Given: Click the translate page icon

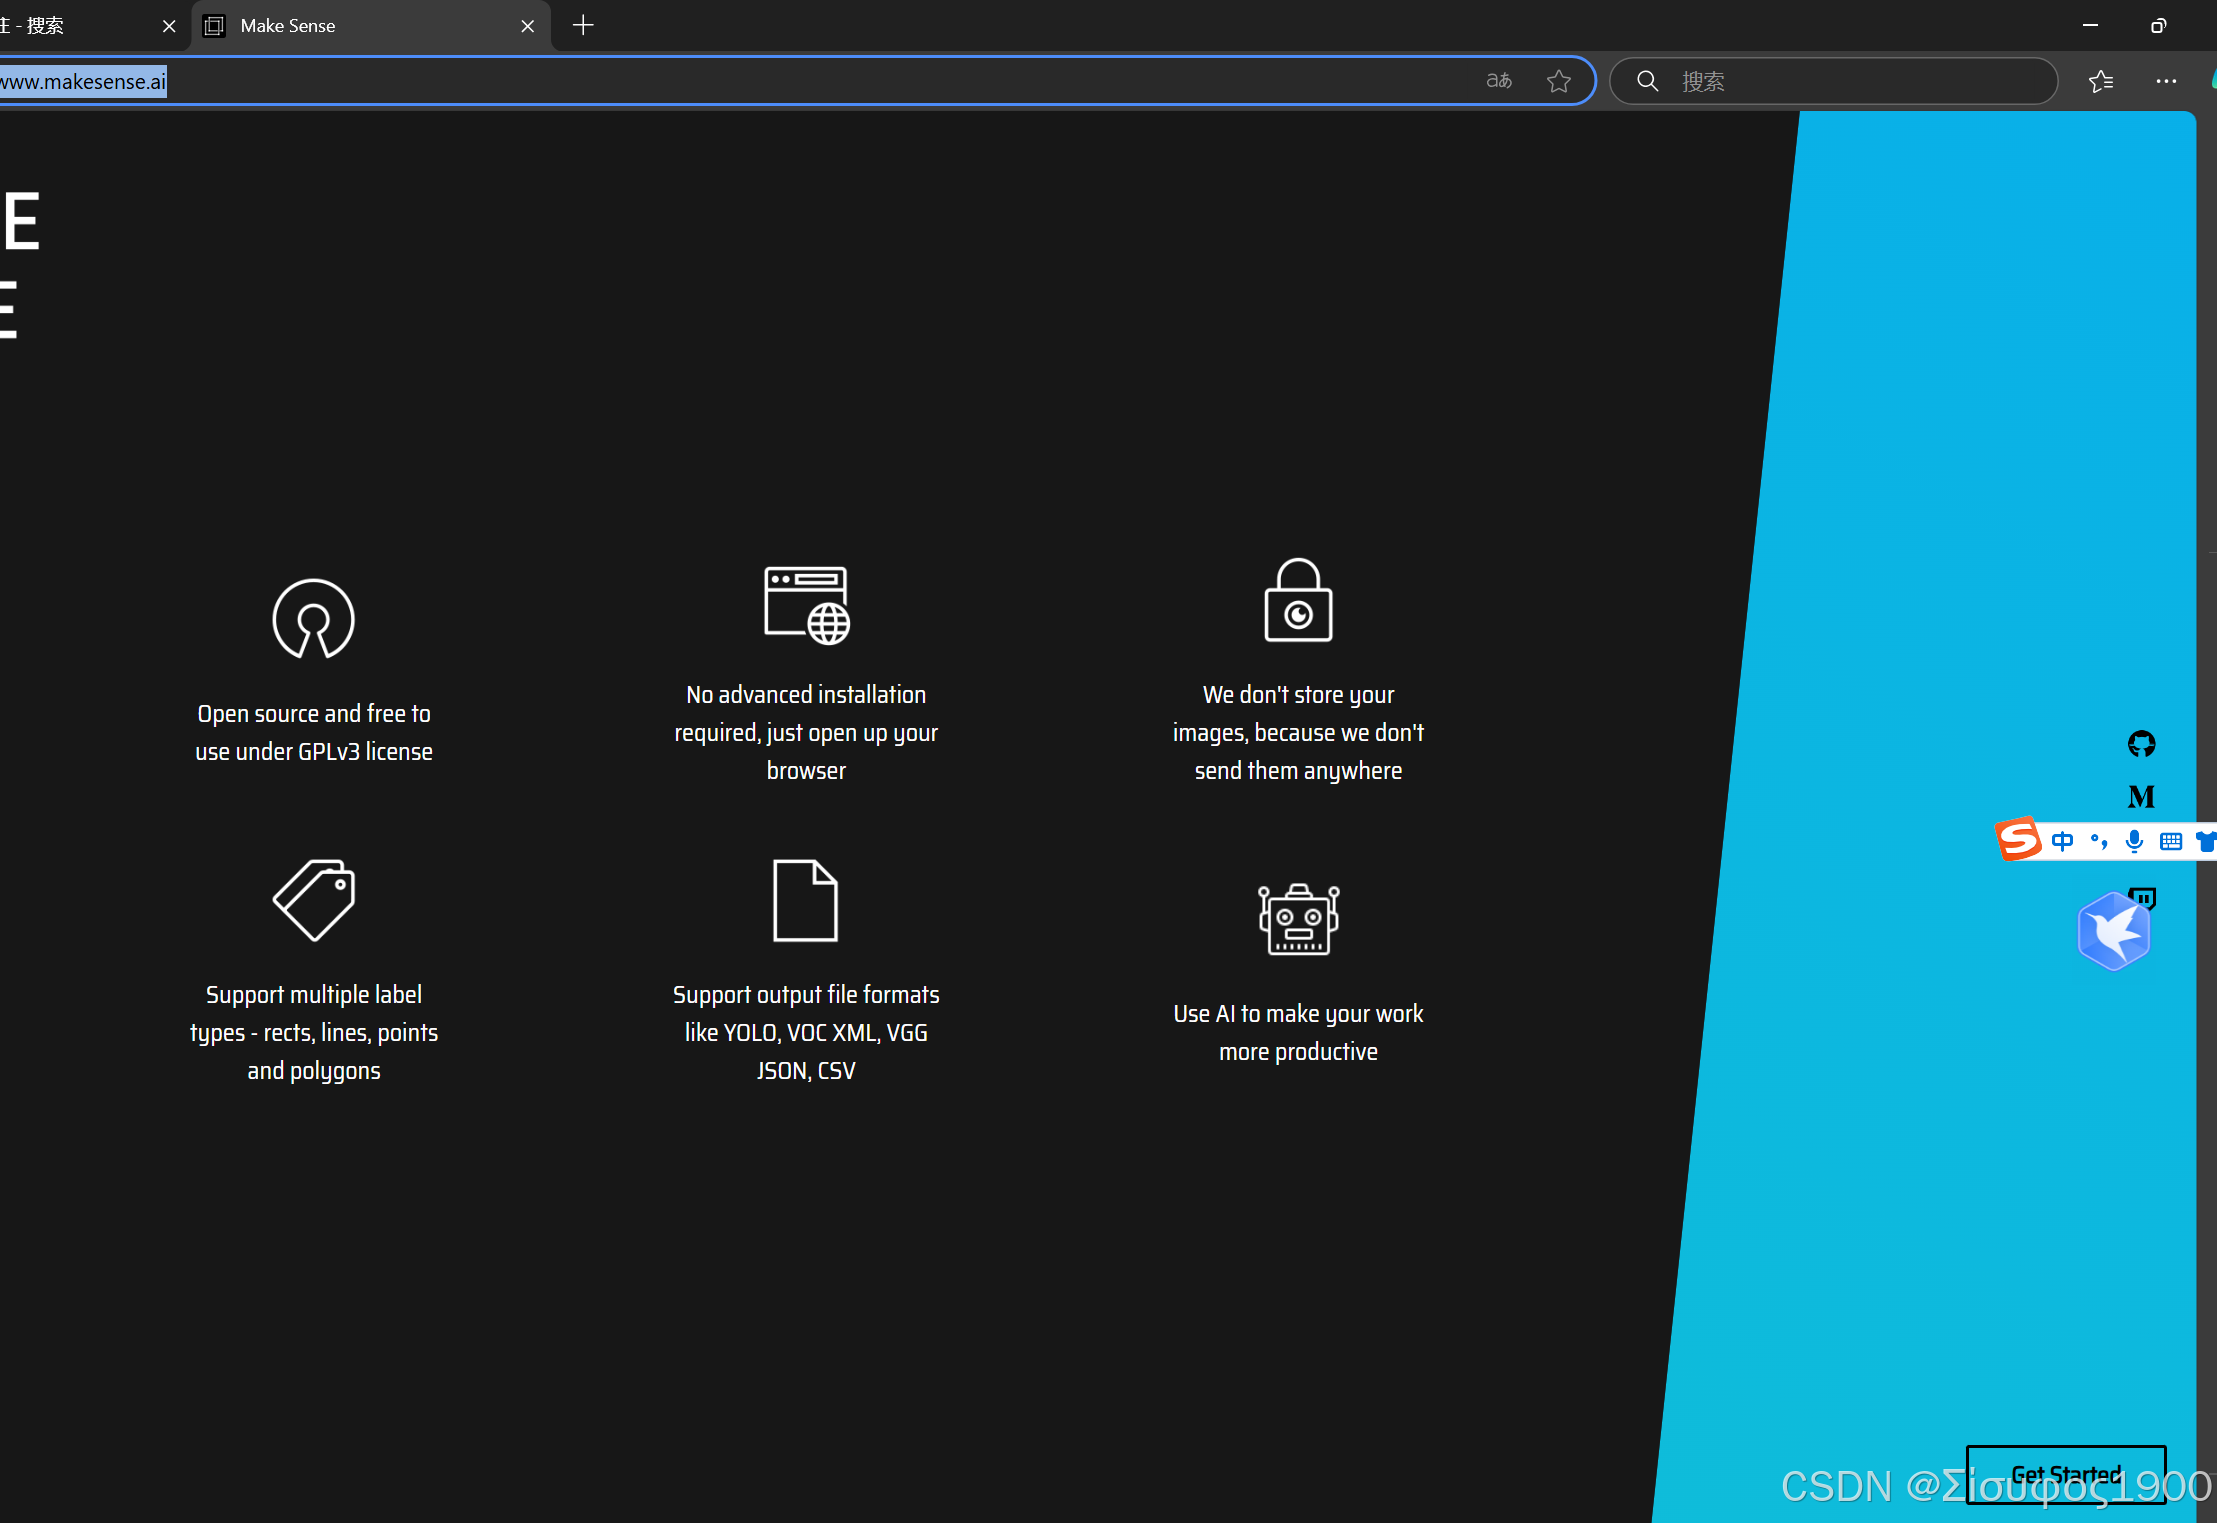Looking at the screenshot, I should click(x=1498, y=81).
